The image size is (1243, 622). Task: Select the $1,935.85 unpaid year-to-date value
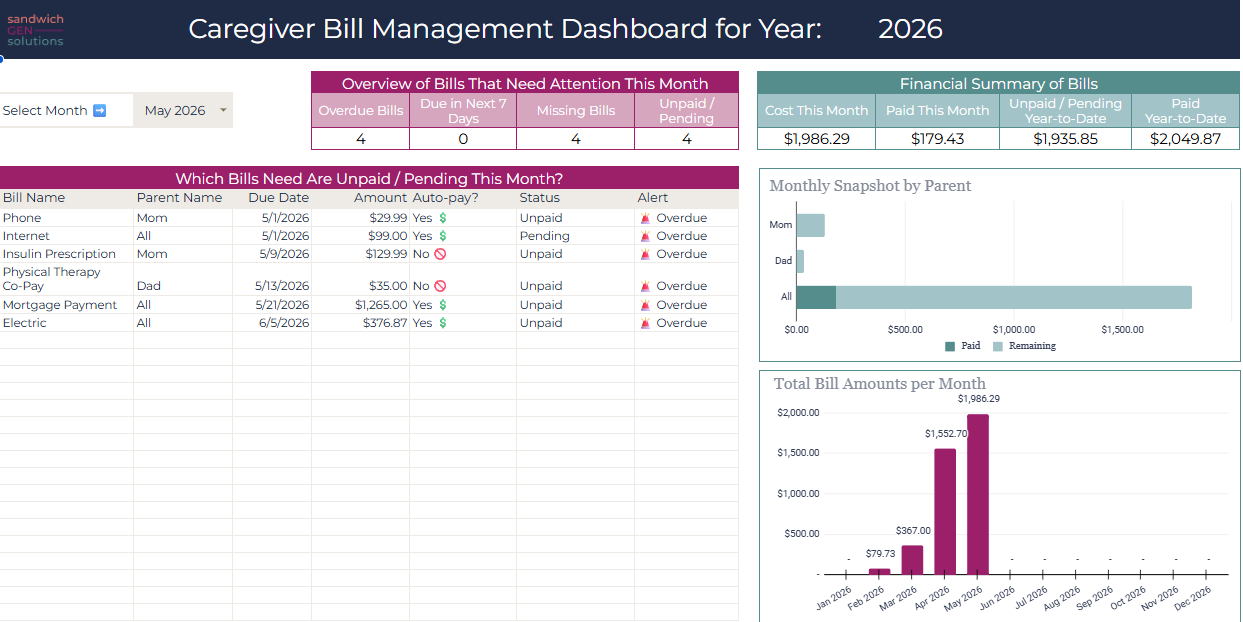(x=1065, y=139)
